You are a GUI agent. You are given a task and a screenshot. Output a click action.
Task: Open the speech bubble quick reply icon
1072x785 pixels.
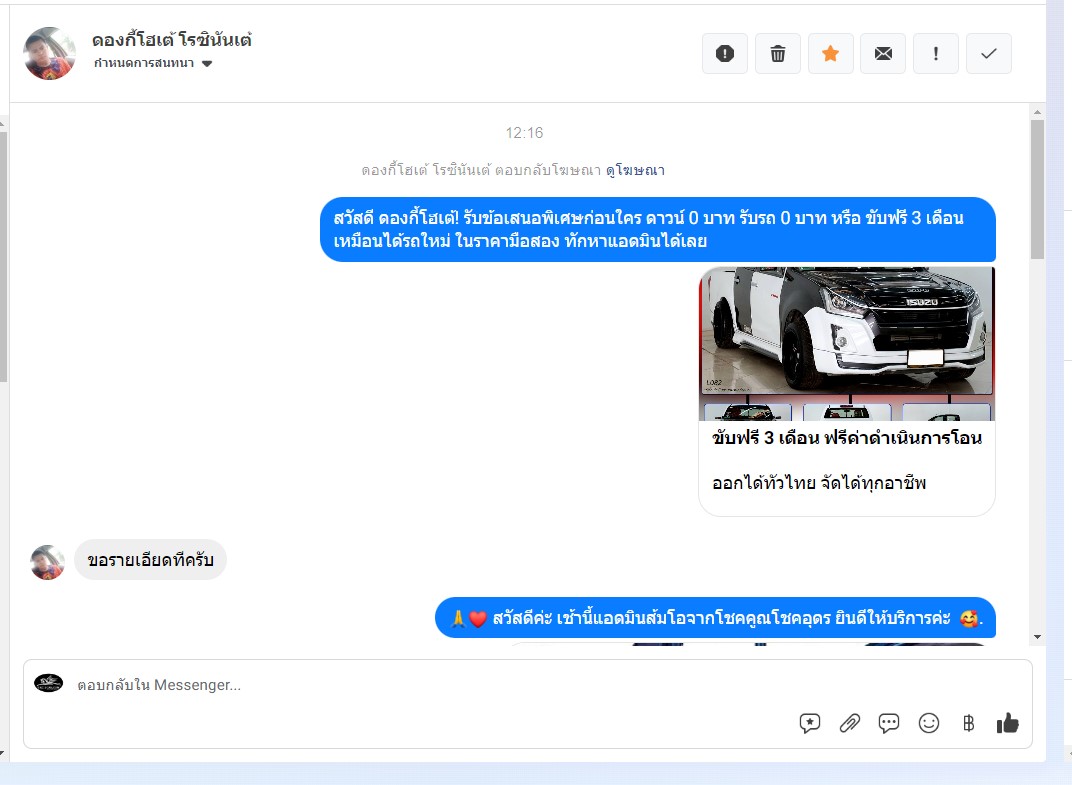(889, 723)
